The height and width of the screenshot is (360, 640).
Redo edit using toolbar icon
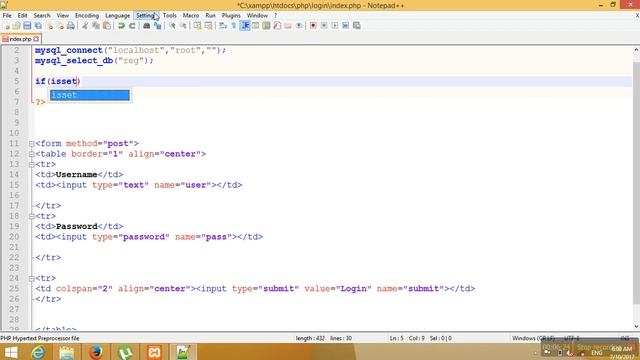point(132,26)
